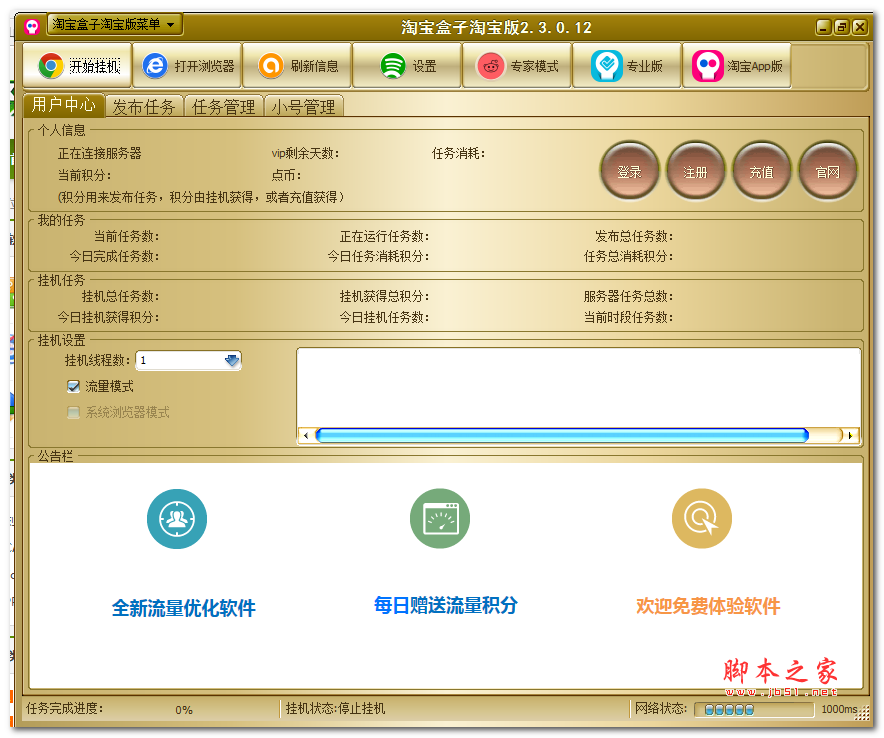Click the 服务器任务总数 label
Screen dimensions: 884x738
(629, 296)
